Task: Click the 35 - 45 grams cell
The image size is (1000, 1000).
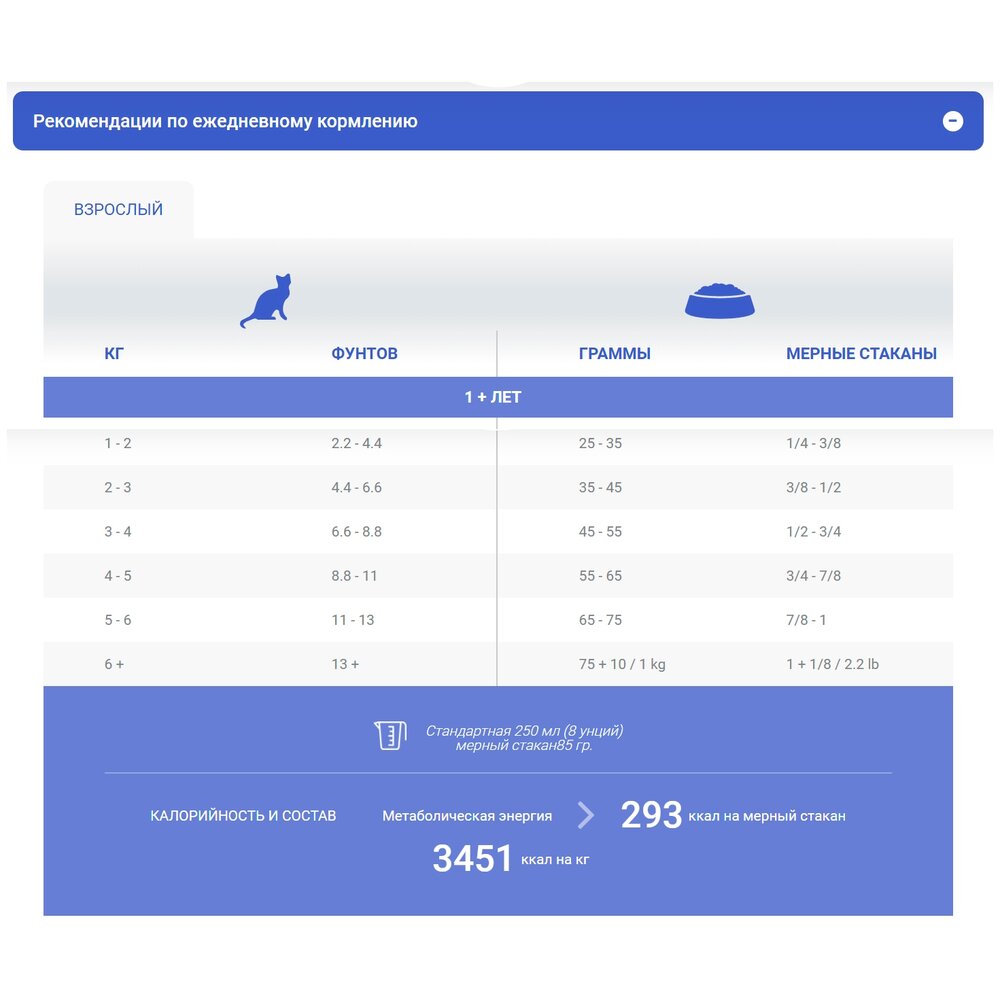Action: click(600, 487)
